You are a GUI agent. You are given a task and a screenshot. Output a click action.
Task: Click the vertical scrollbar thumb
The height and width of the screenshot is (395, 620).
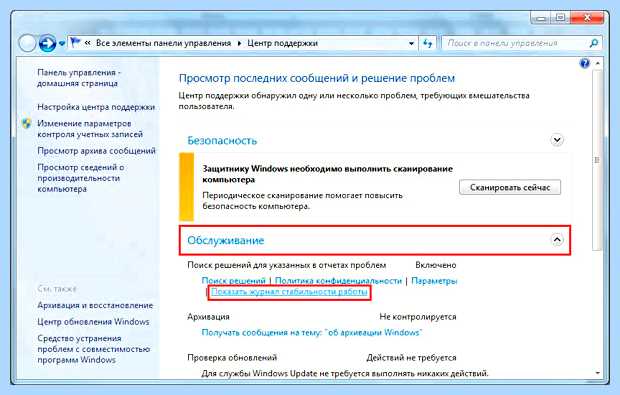click(597, 160)
